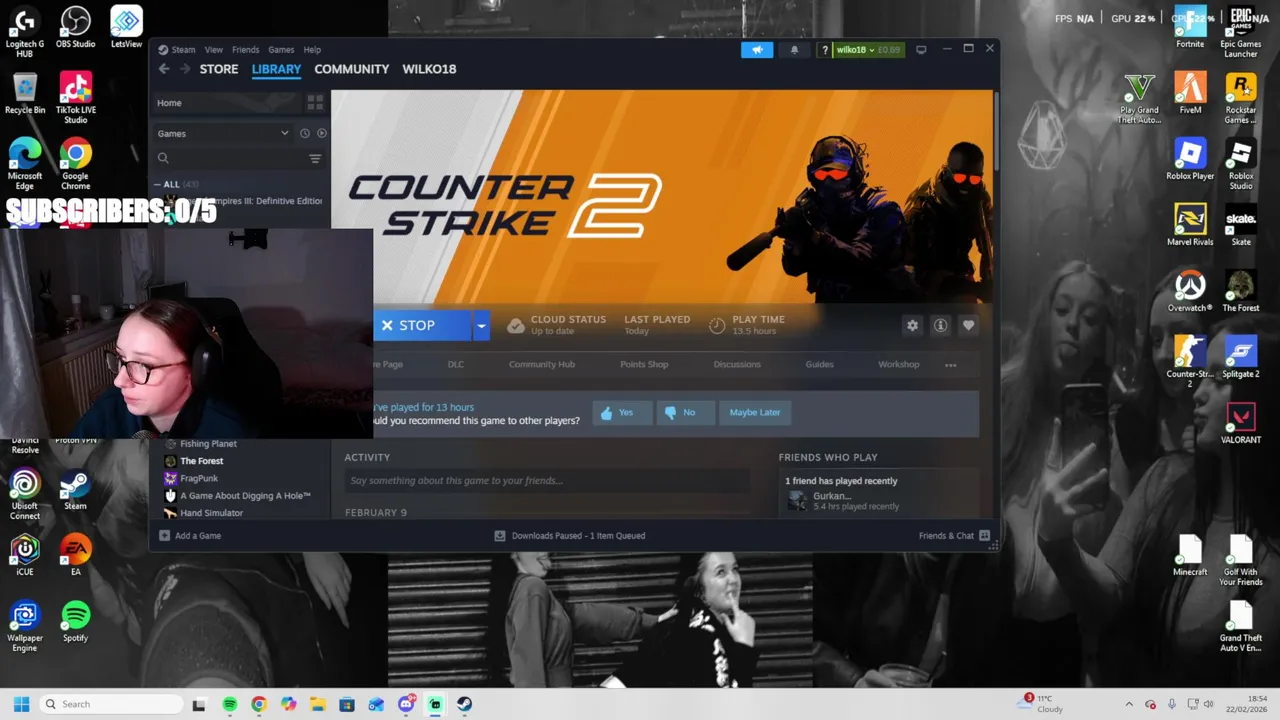
Task: Open Marvel Rivals desktop icon
Action: (1190, 225)
